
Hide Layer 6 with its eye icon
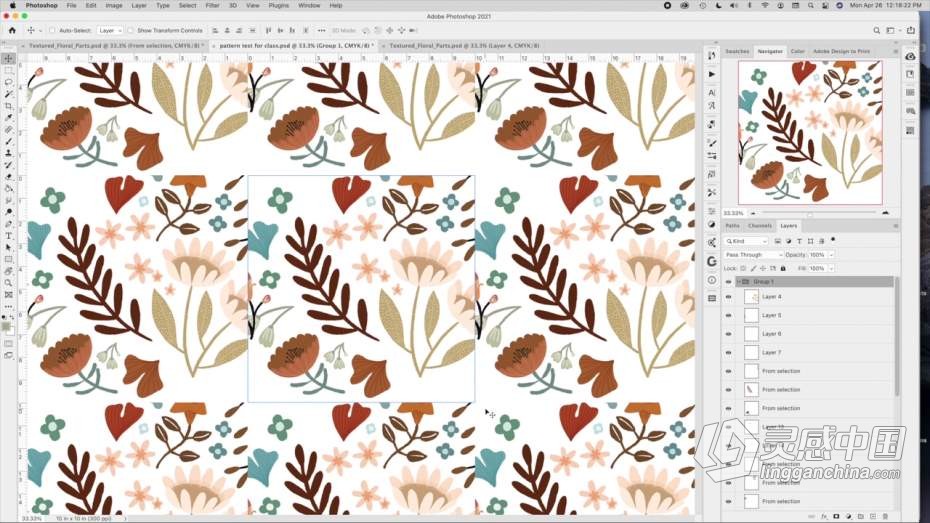point(728,334)
